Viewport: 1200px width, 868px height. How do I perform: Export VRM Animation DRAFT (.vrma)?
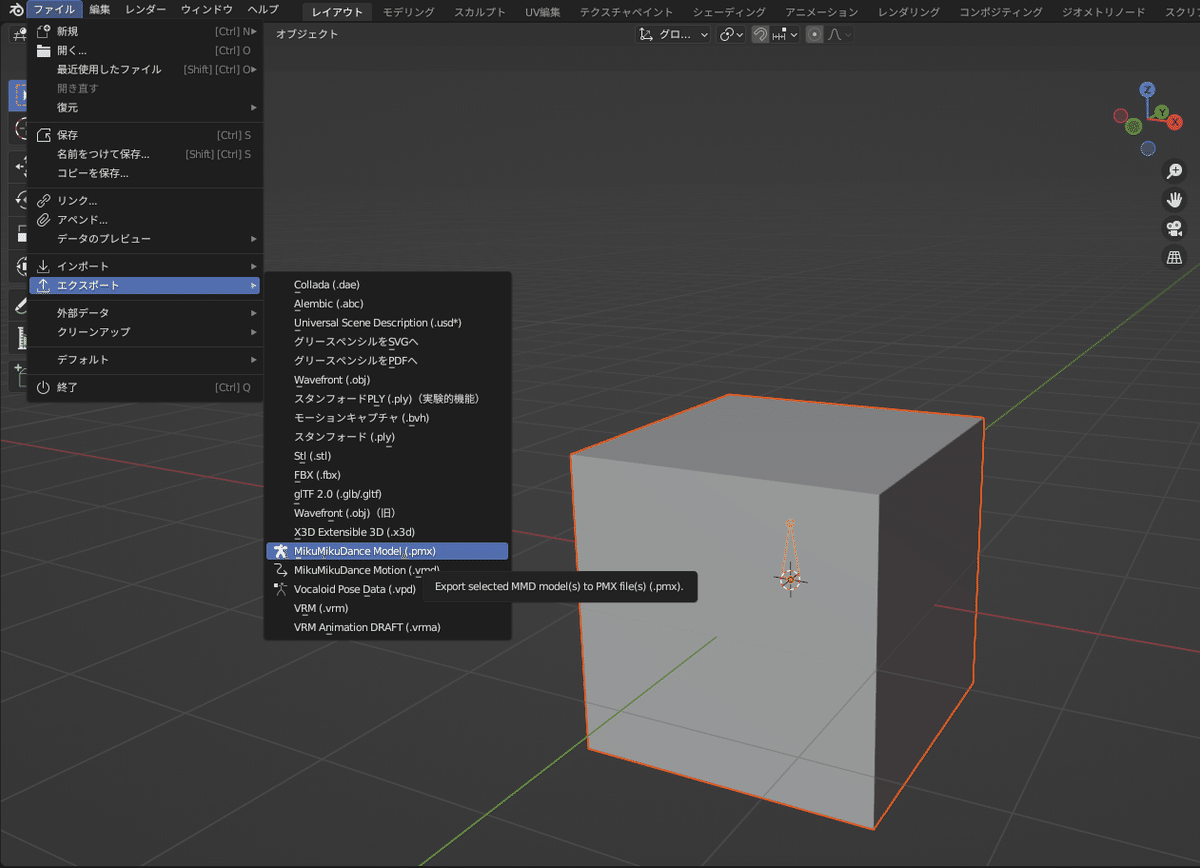(x=387, y=627)
